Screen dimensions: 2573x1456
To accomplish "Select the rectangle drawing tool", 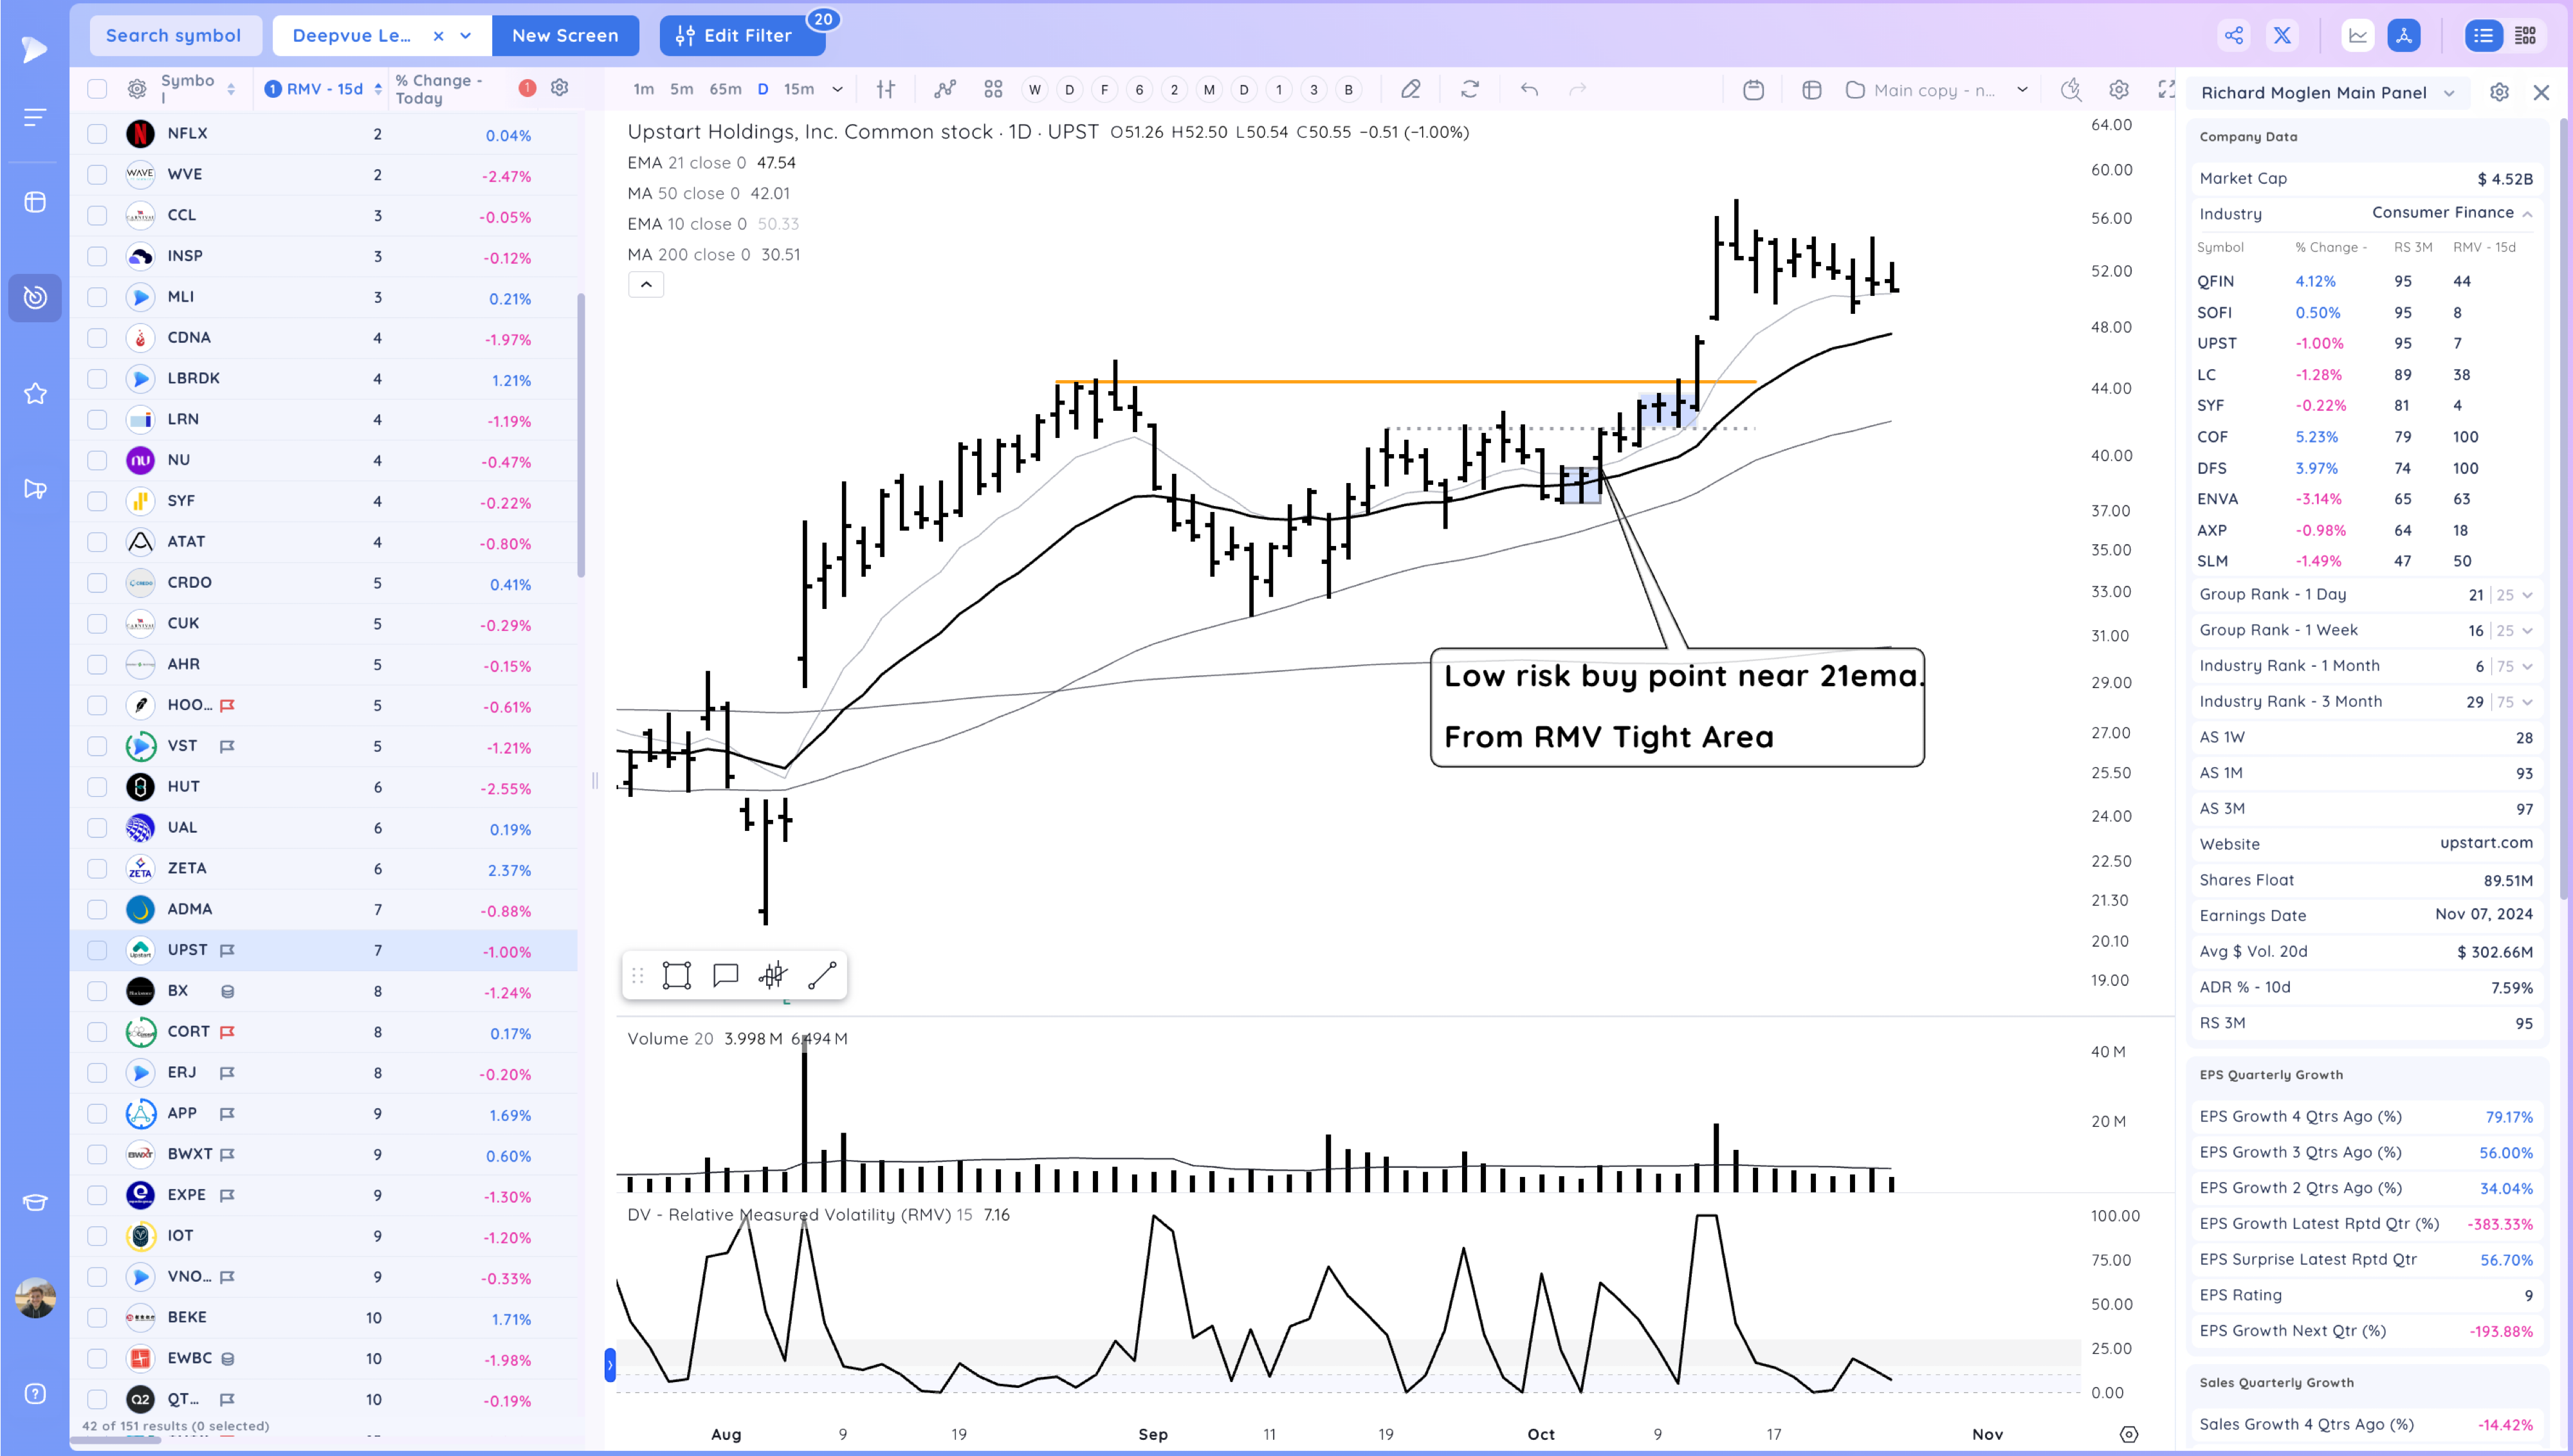I will click(x=677, y=975).
